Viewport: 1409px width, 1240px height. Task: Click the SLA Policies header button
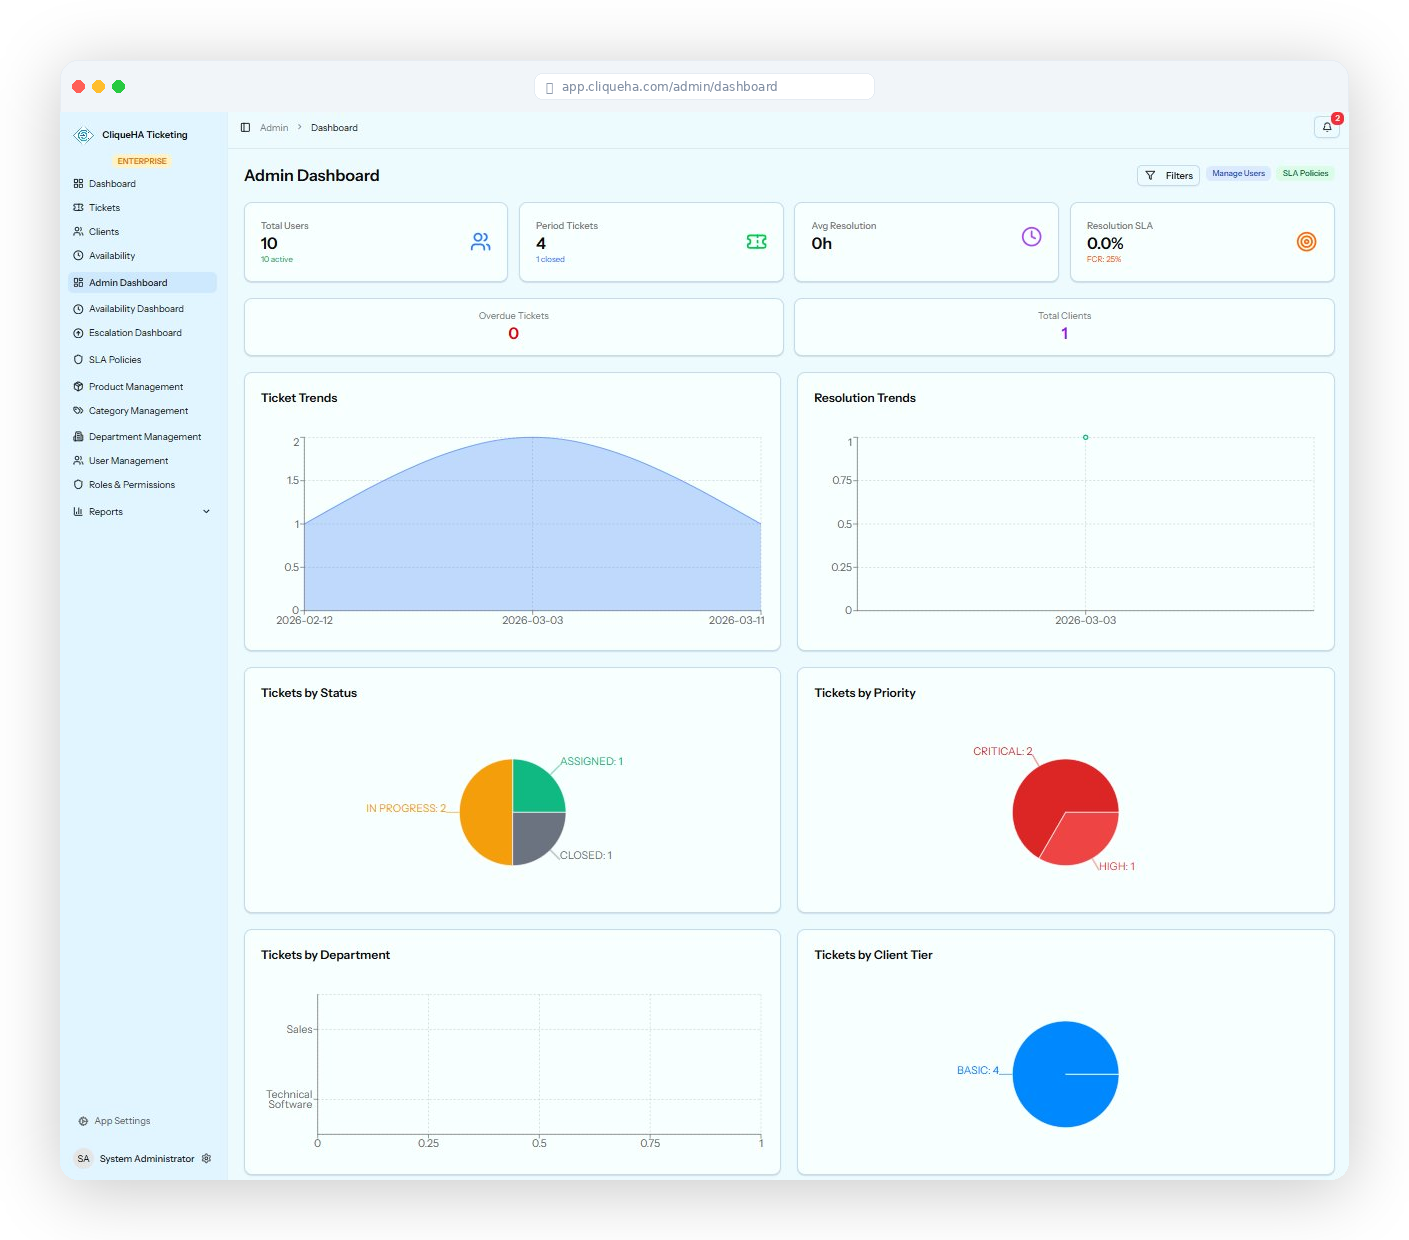(1305, 174)
